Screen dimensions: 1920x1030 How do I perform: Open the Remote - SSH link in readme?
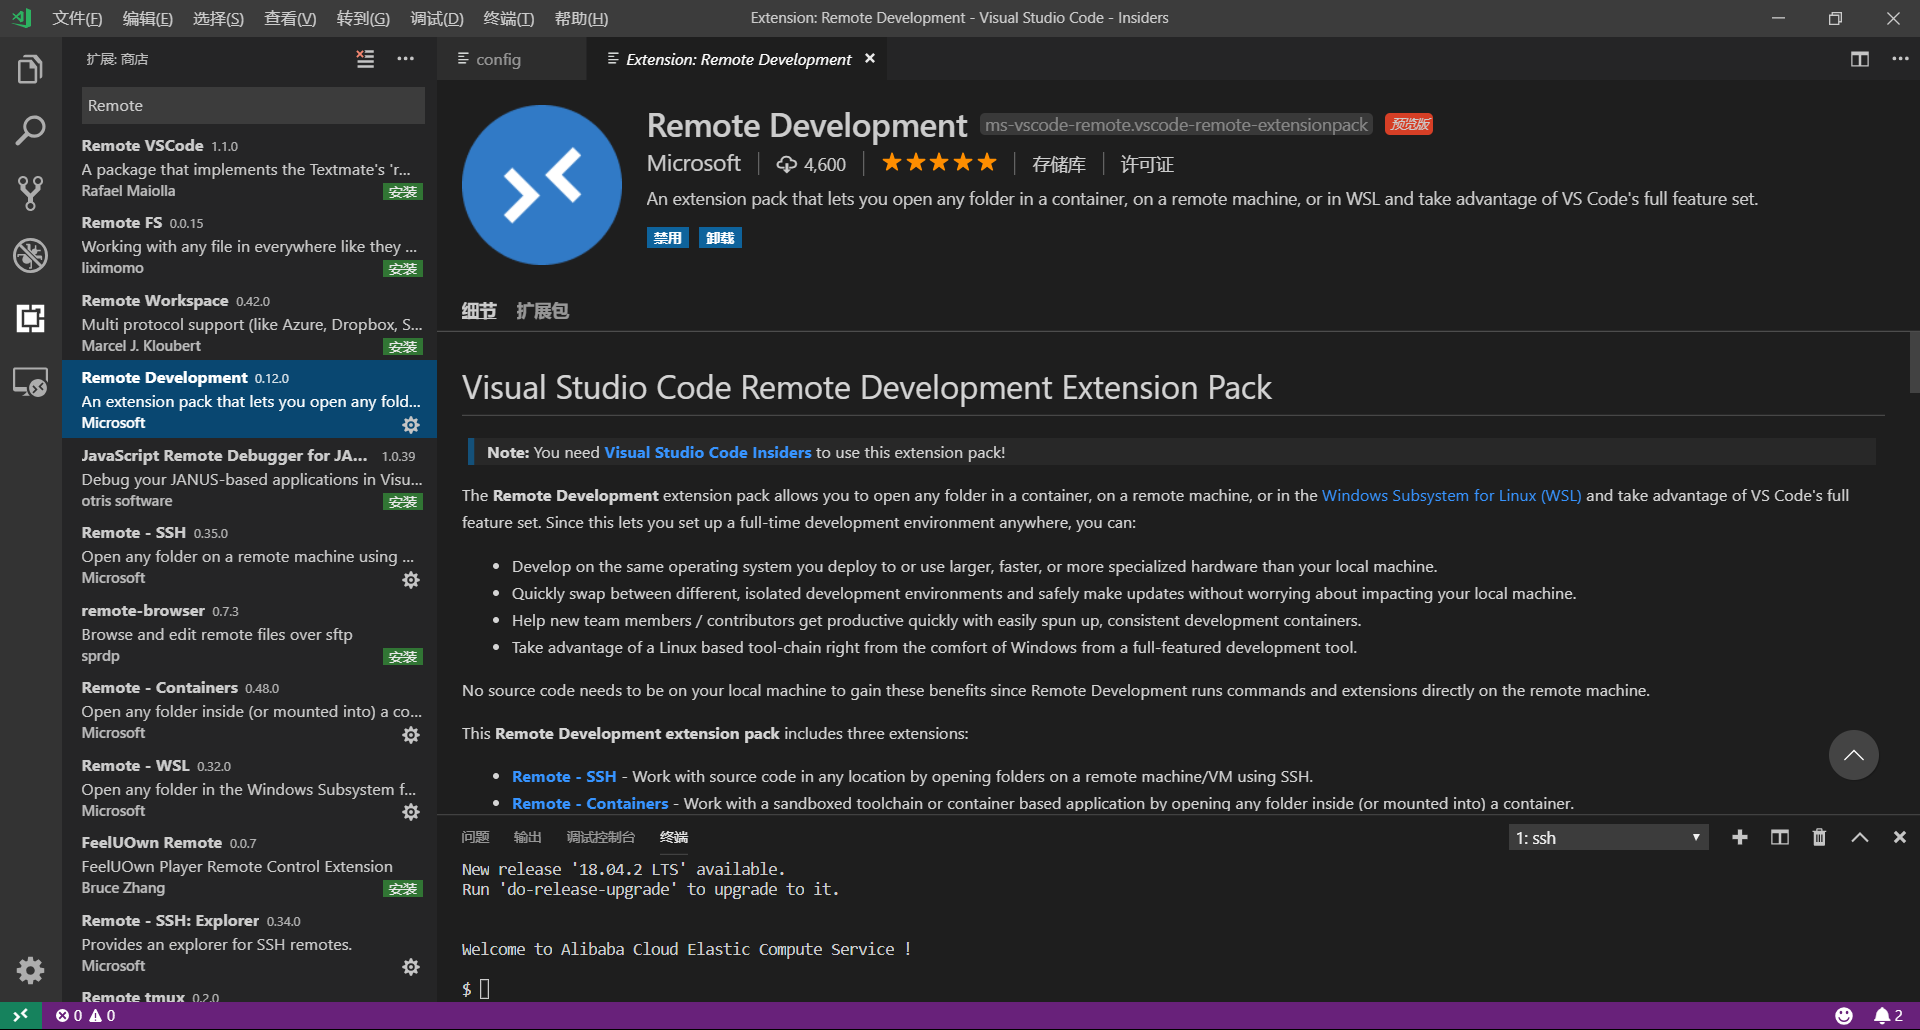point(564,776)
